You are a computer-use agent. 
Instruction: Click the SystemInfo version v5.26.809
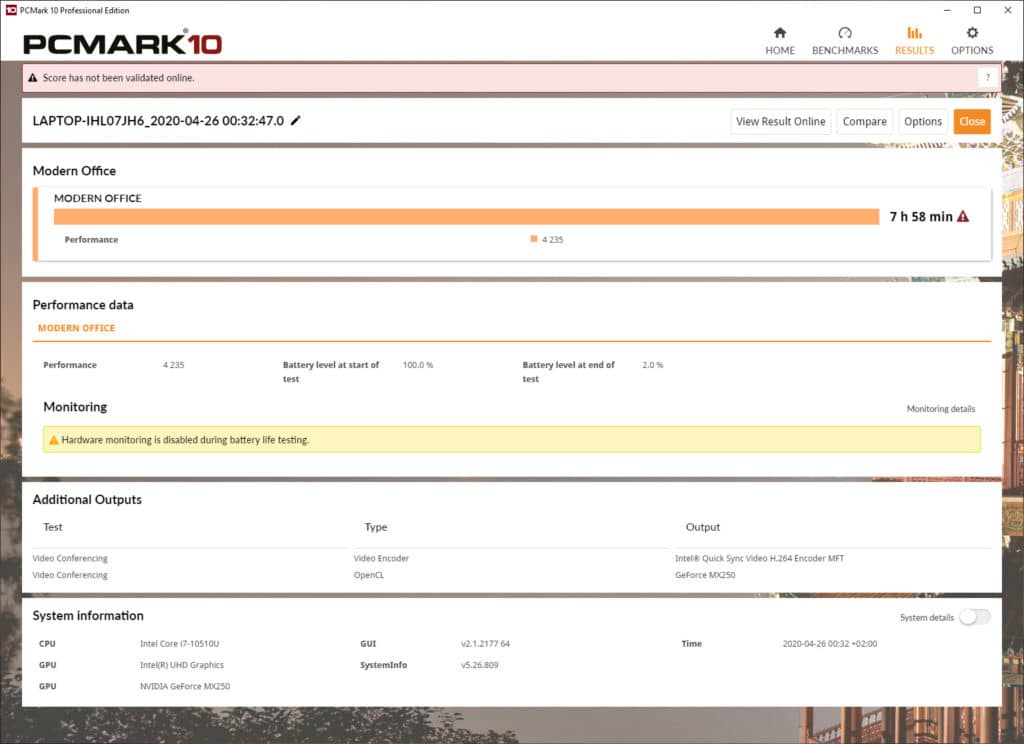[x=479, y=665]
